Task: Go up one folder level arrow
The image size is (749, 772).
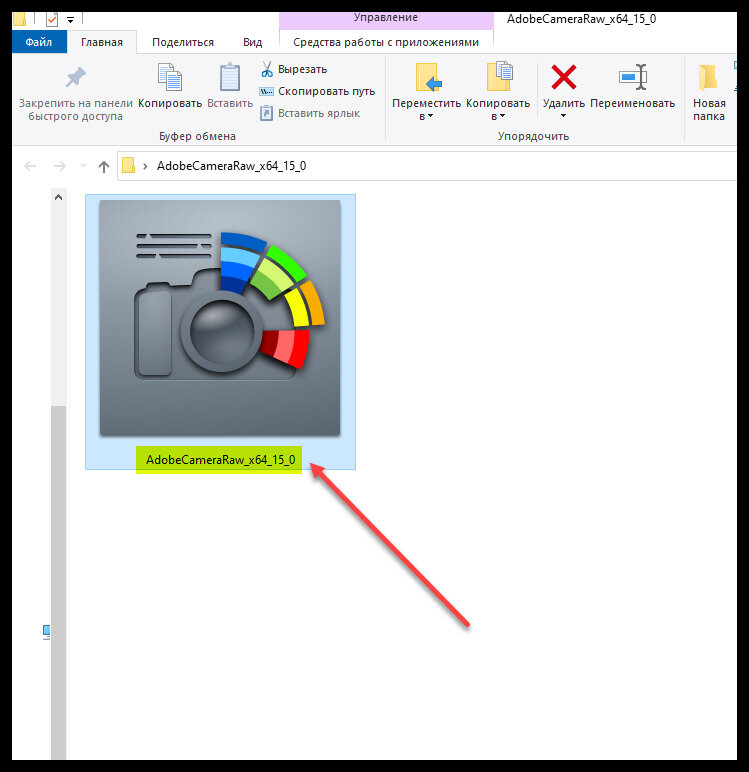Action: pos(103,166)
